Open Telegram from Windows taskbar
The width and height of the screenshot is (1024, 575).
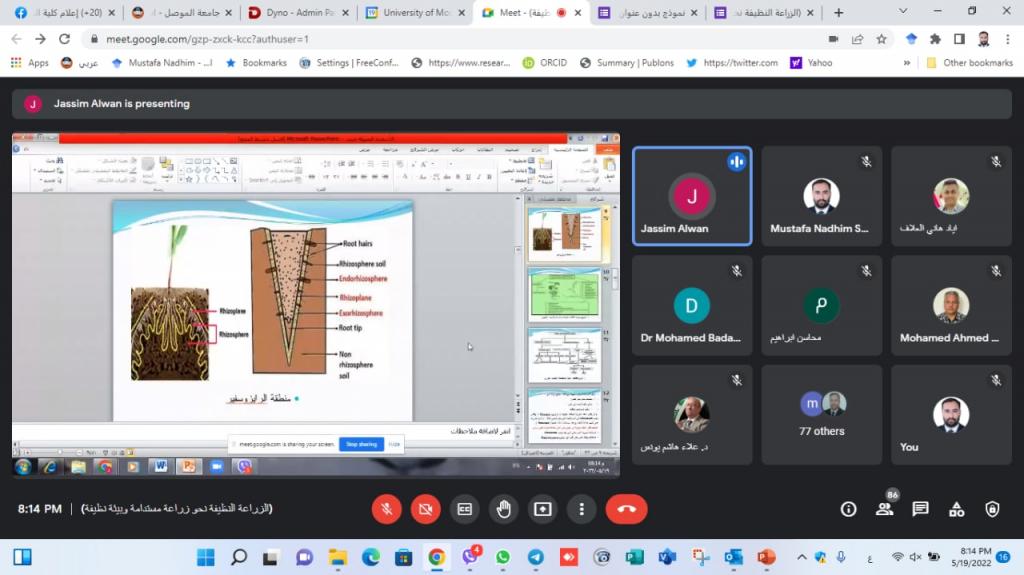tap(535, 557)
